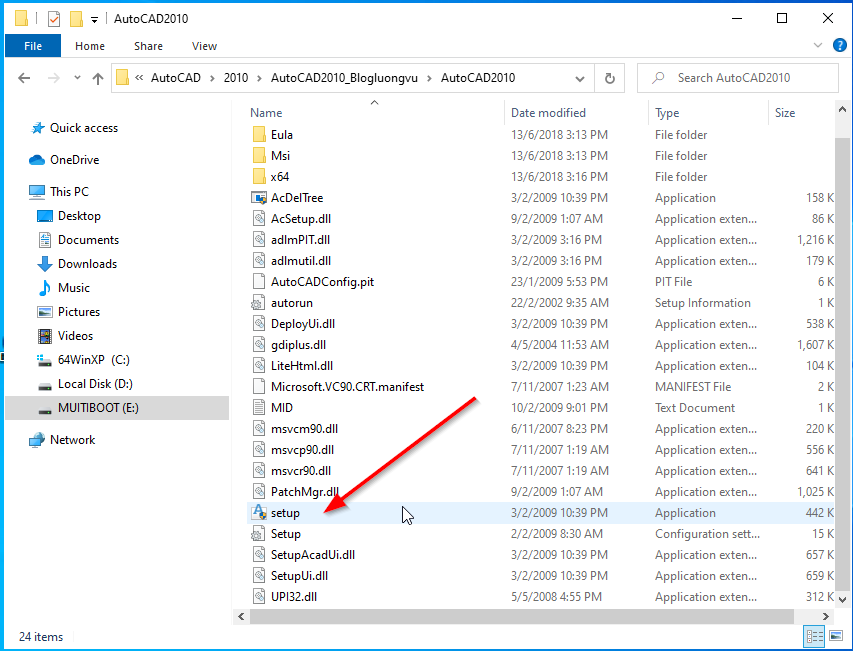Viewport: 853px width, 651px height.
Task: Click the Refresh button in address bar
Action: tap(609, 78)
